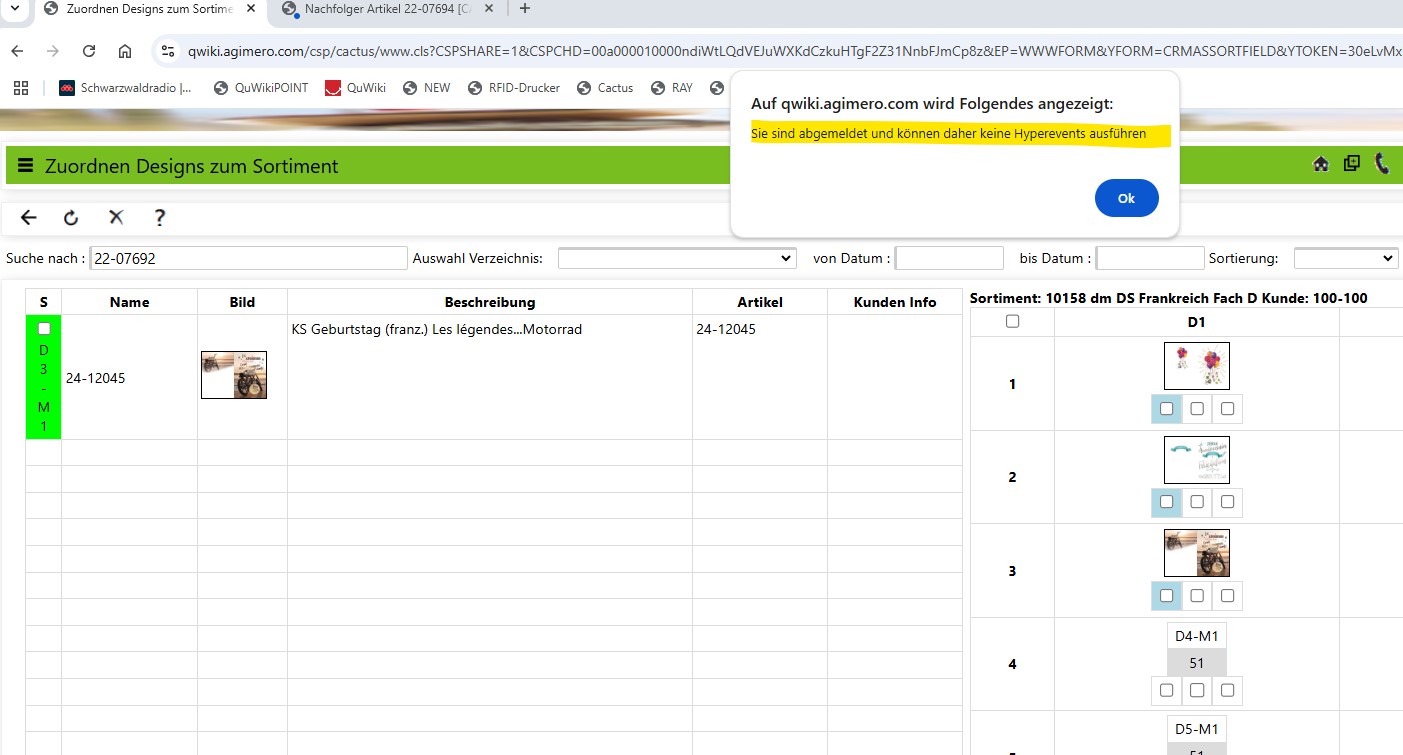Viewport: 1403px width, 755px height.
Task: Click the Suche nach input field
Action: 248,258
